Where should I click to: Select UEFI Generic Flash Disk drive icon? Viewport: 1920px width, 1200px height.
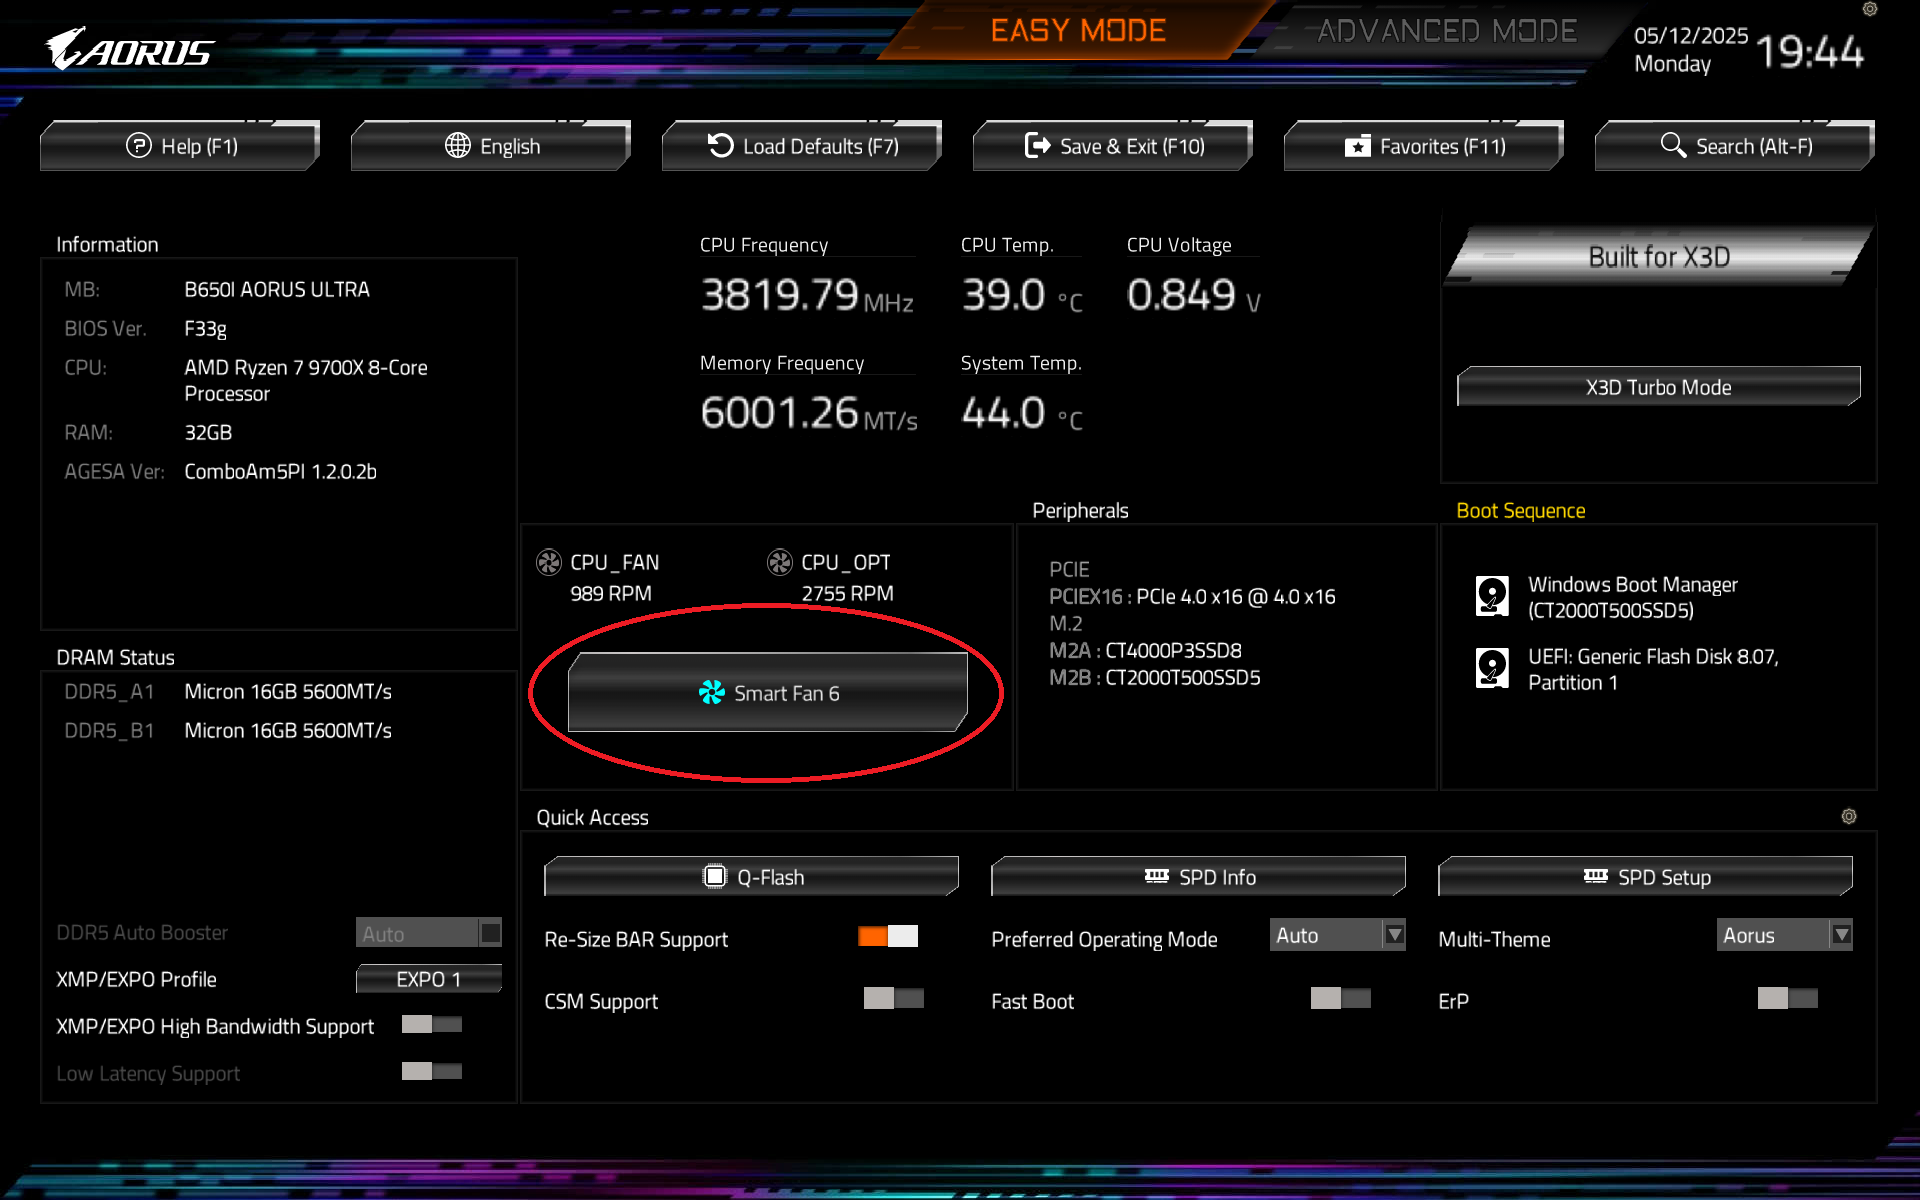coord(1492,668)
